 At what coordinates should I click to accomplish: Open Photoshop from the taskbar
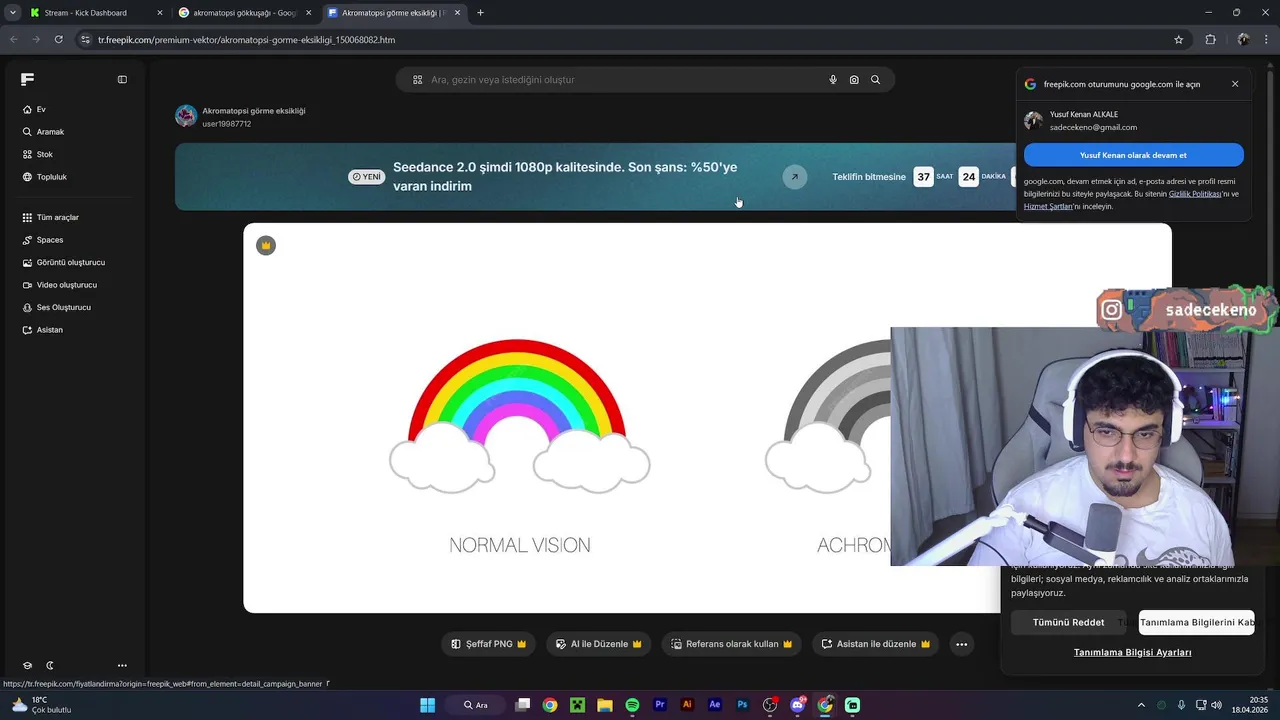tap(742, 705)
